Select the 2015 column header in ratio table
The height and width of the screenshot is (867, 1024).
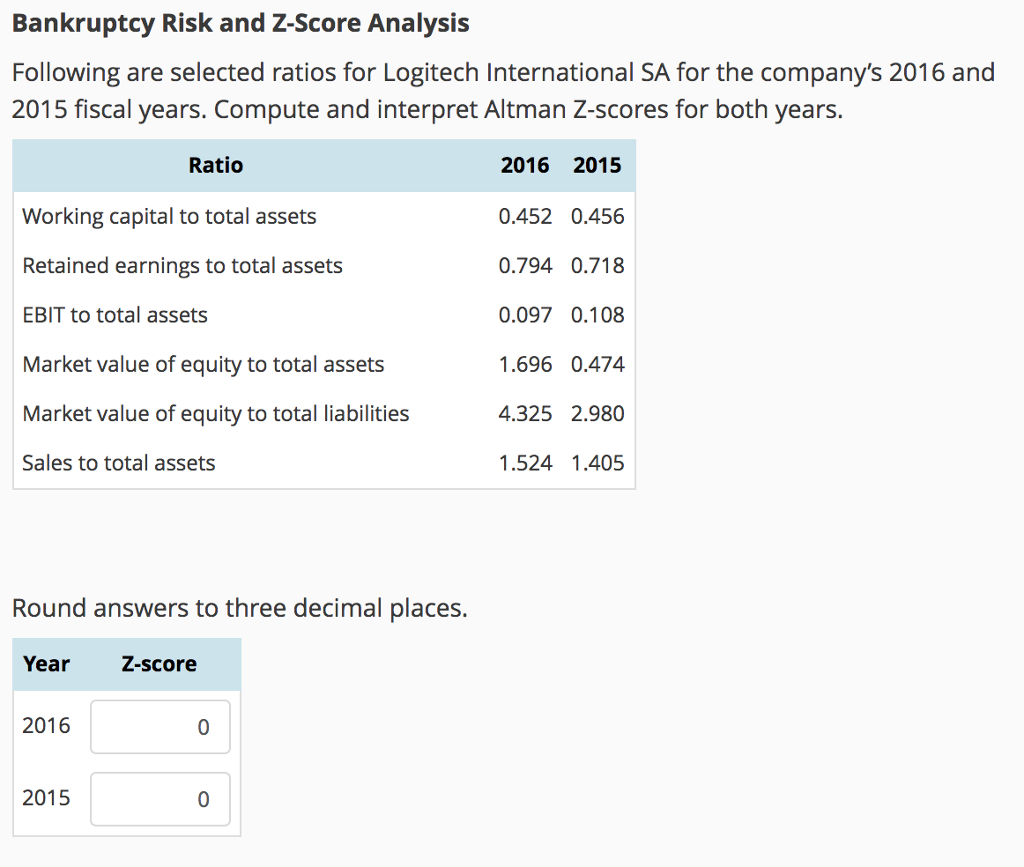click(597, 165)
